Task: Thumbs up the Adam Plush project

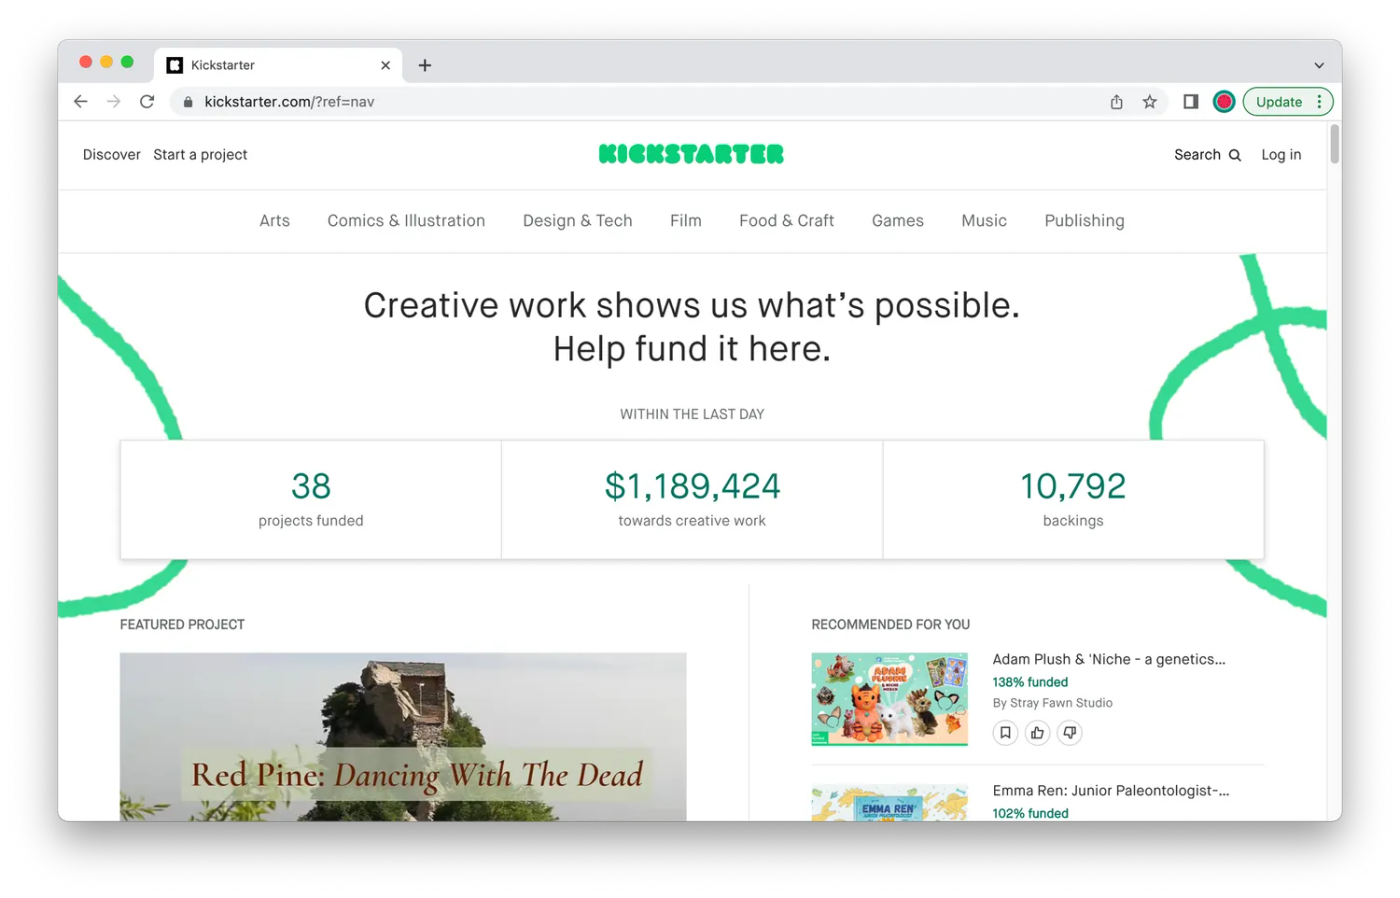Action: coord(1037,733)
